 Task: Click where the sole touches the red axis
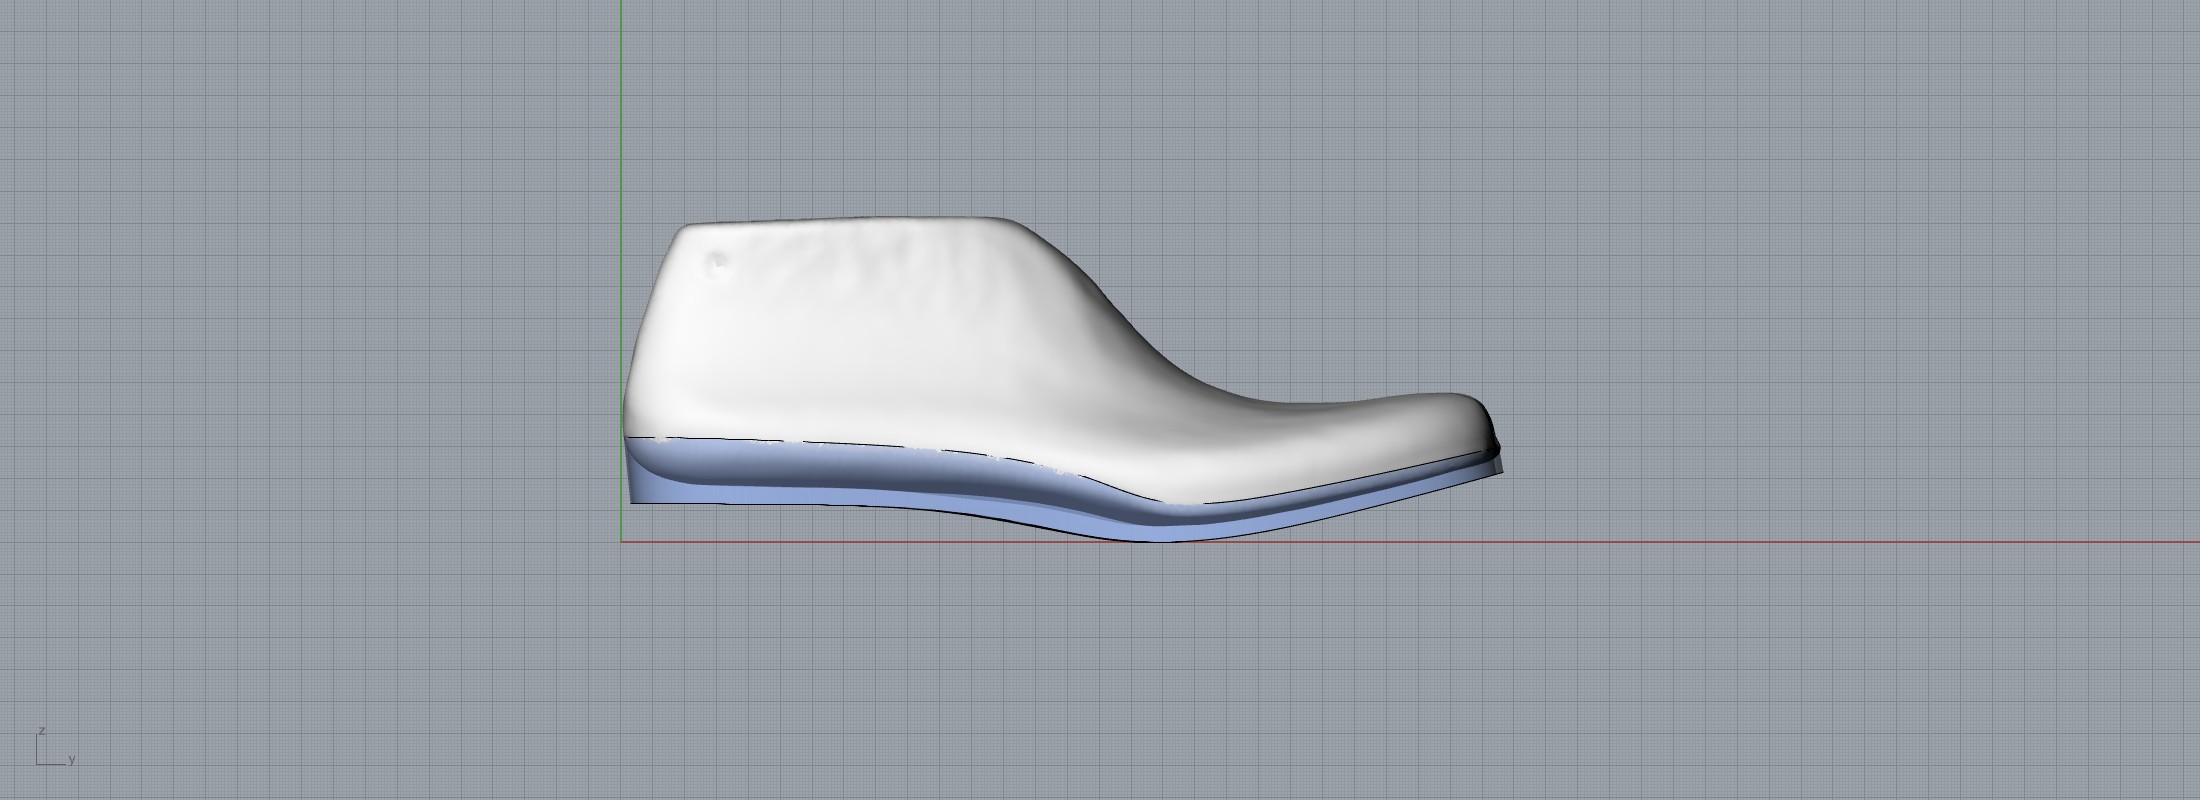pyautogui.click(x=1160, y=540)
